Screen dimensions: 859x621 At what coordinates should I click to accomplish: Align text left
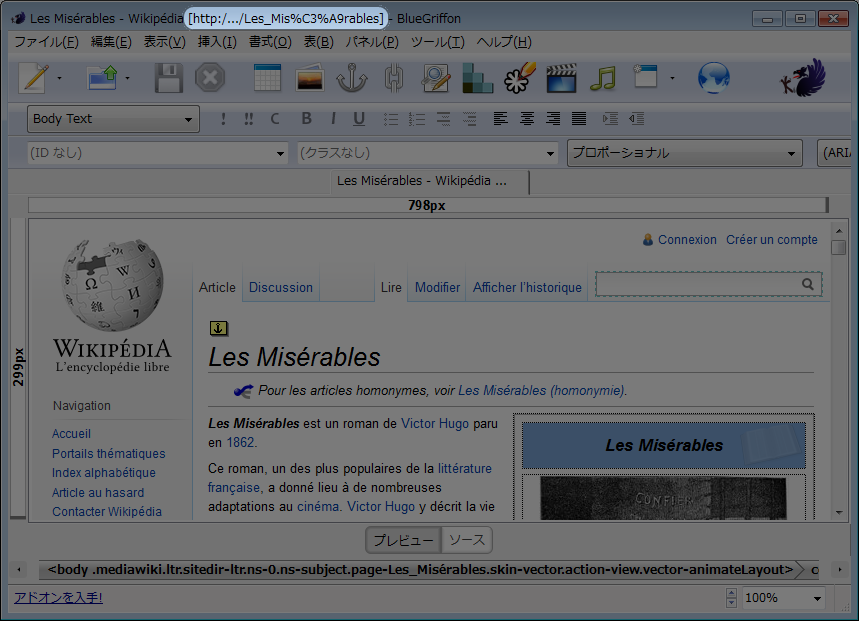[x=500, y=118]
